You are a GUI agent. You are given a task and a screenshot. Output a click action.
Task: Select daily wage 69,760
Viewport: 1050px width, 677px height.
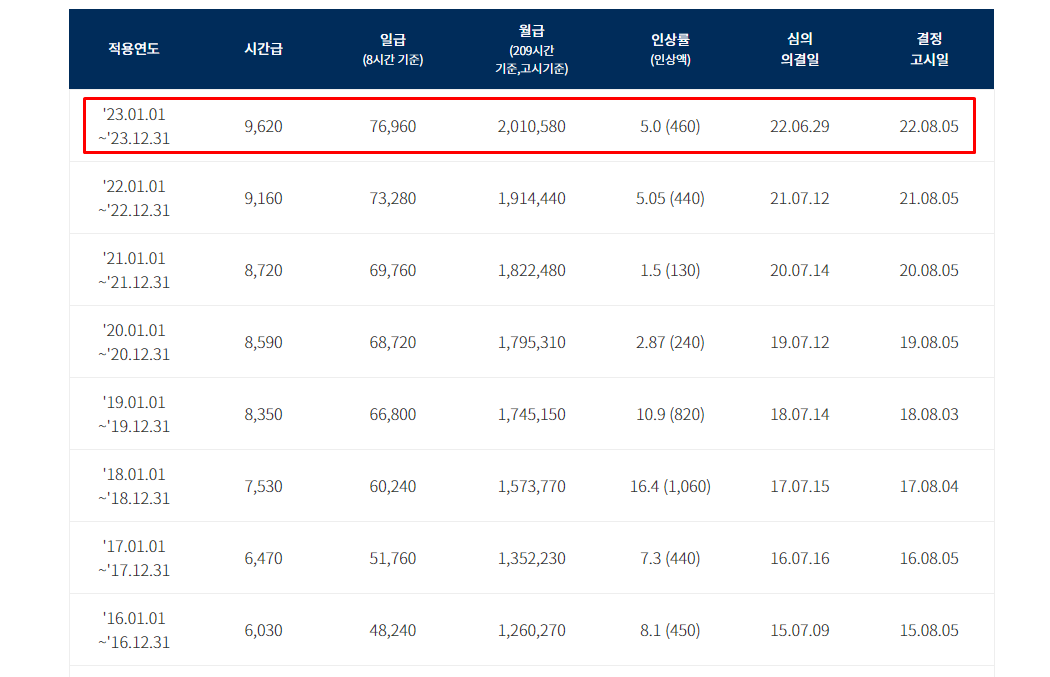click(393, 271)
